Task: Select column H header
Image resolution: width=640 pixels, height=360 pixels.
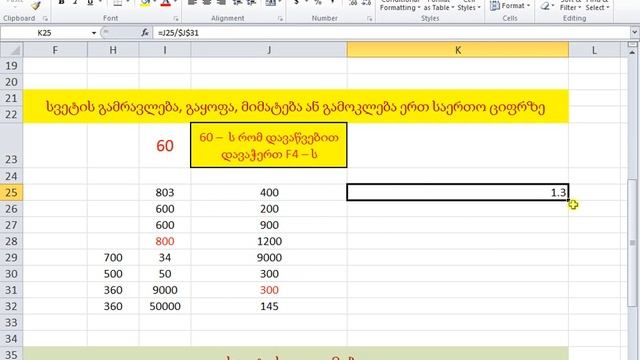Action: coord(113,50)
